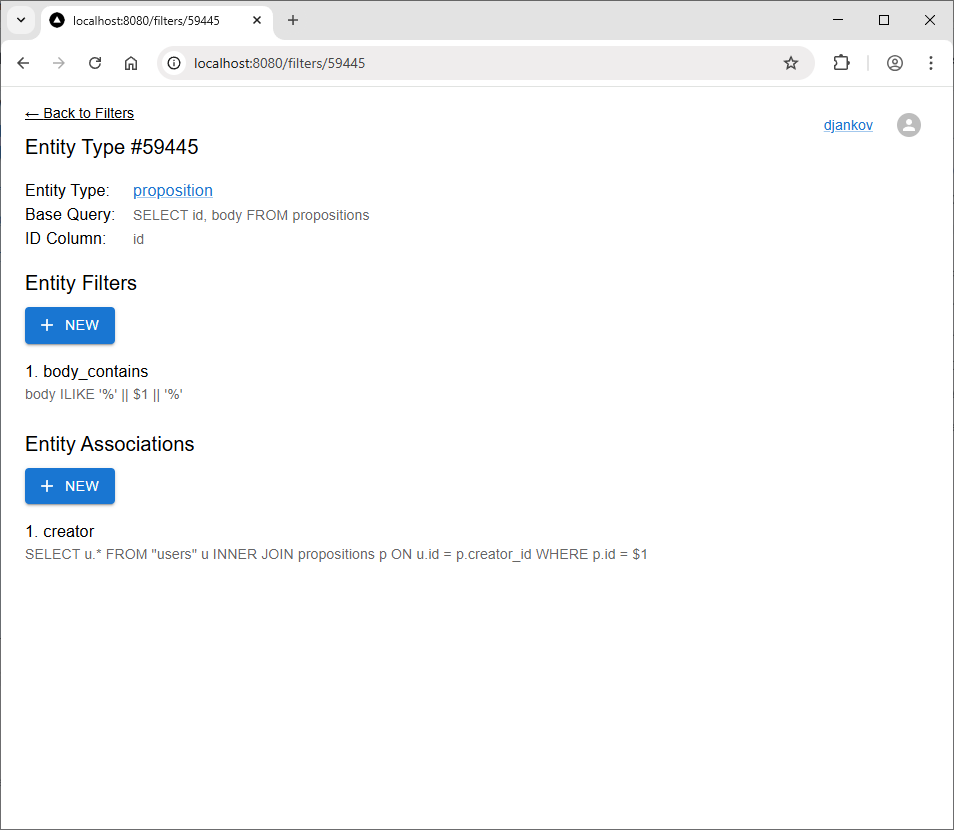The height and width of the screenshot is (830, 954).
Task: Click the user avatar icon
Action: [908, 125]
